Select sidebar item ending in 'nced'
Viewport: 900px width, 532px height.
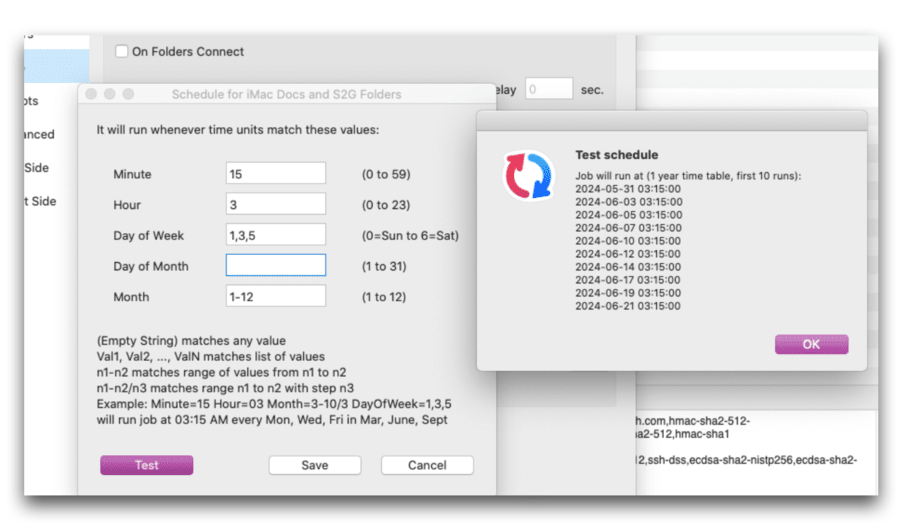39,134
